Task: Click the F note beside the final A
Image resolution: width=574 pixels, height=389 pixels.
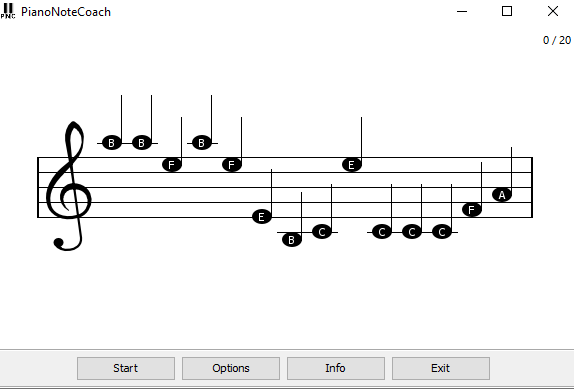Action: tap(472, 210)
